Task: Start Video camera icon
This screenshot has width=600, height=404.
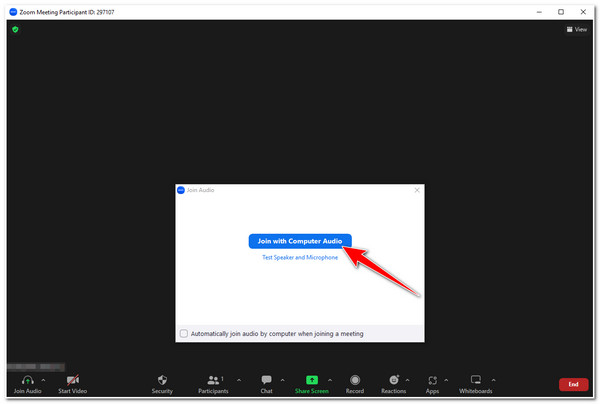Action: [x=73, y=380]
